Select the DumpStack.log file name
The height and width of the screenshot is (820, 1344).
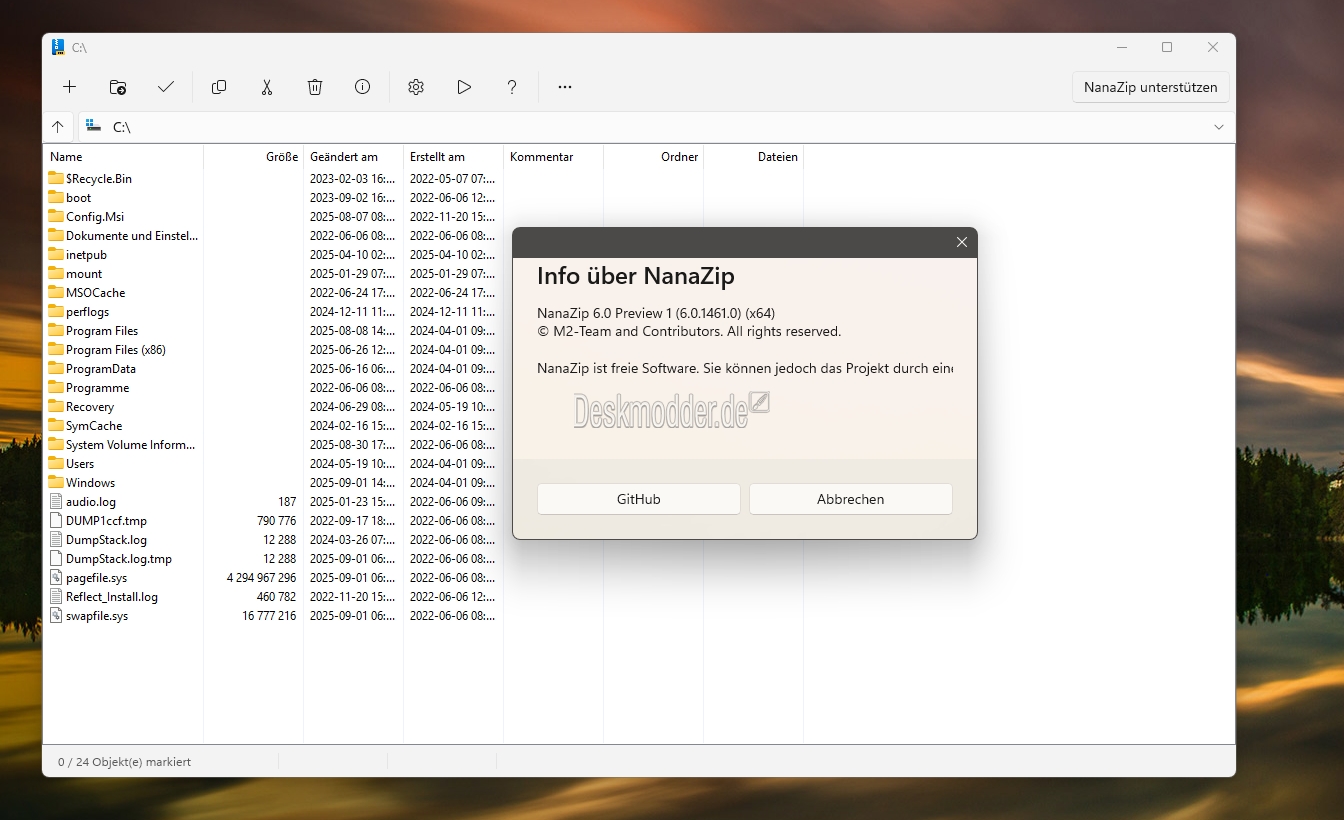[106, 540]
